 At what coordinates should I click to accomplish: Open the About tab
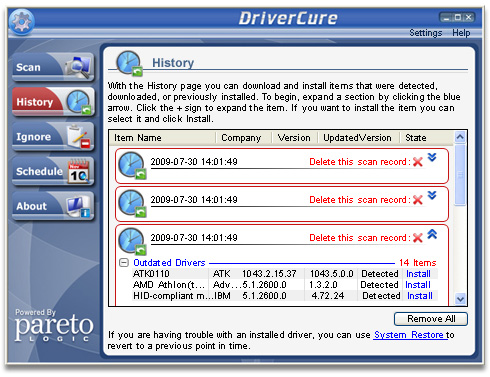[53, 206]
